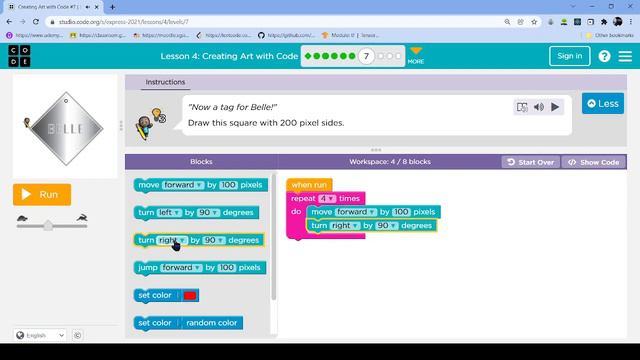Viewport: 640px width, 360px height.
Task: Click the turtle slow-speed icon
Action: 22,218
